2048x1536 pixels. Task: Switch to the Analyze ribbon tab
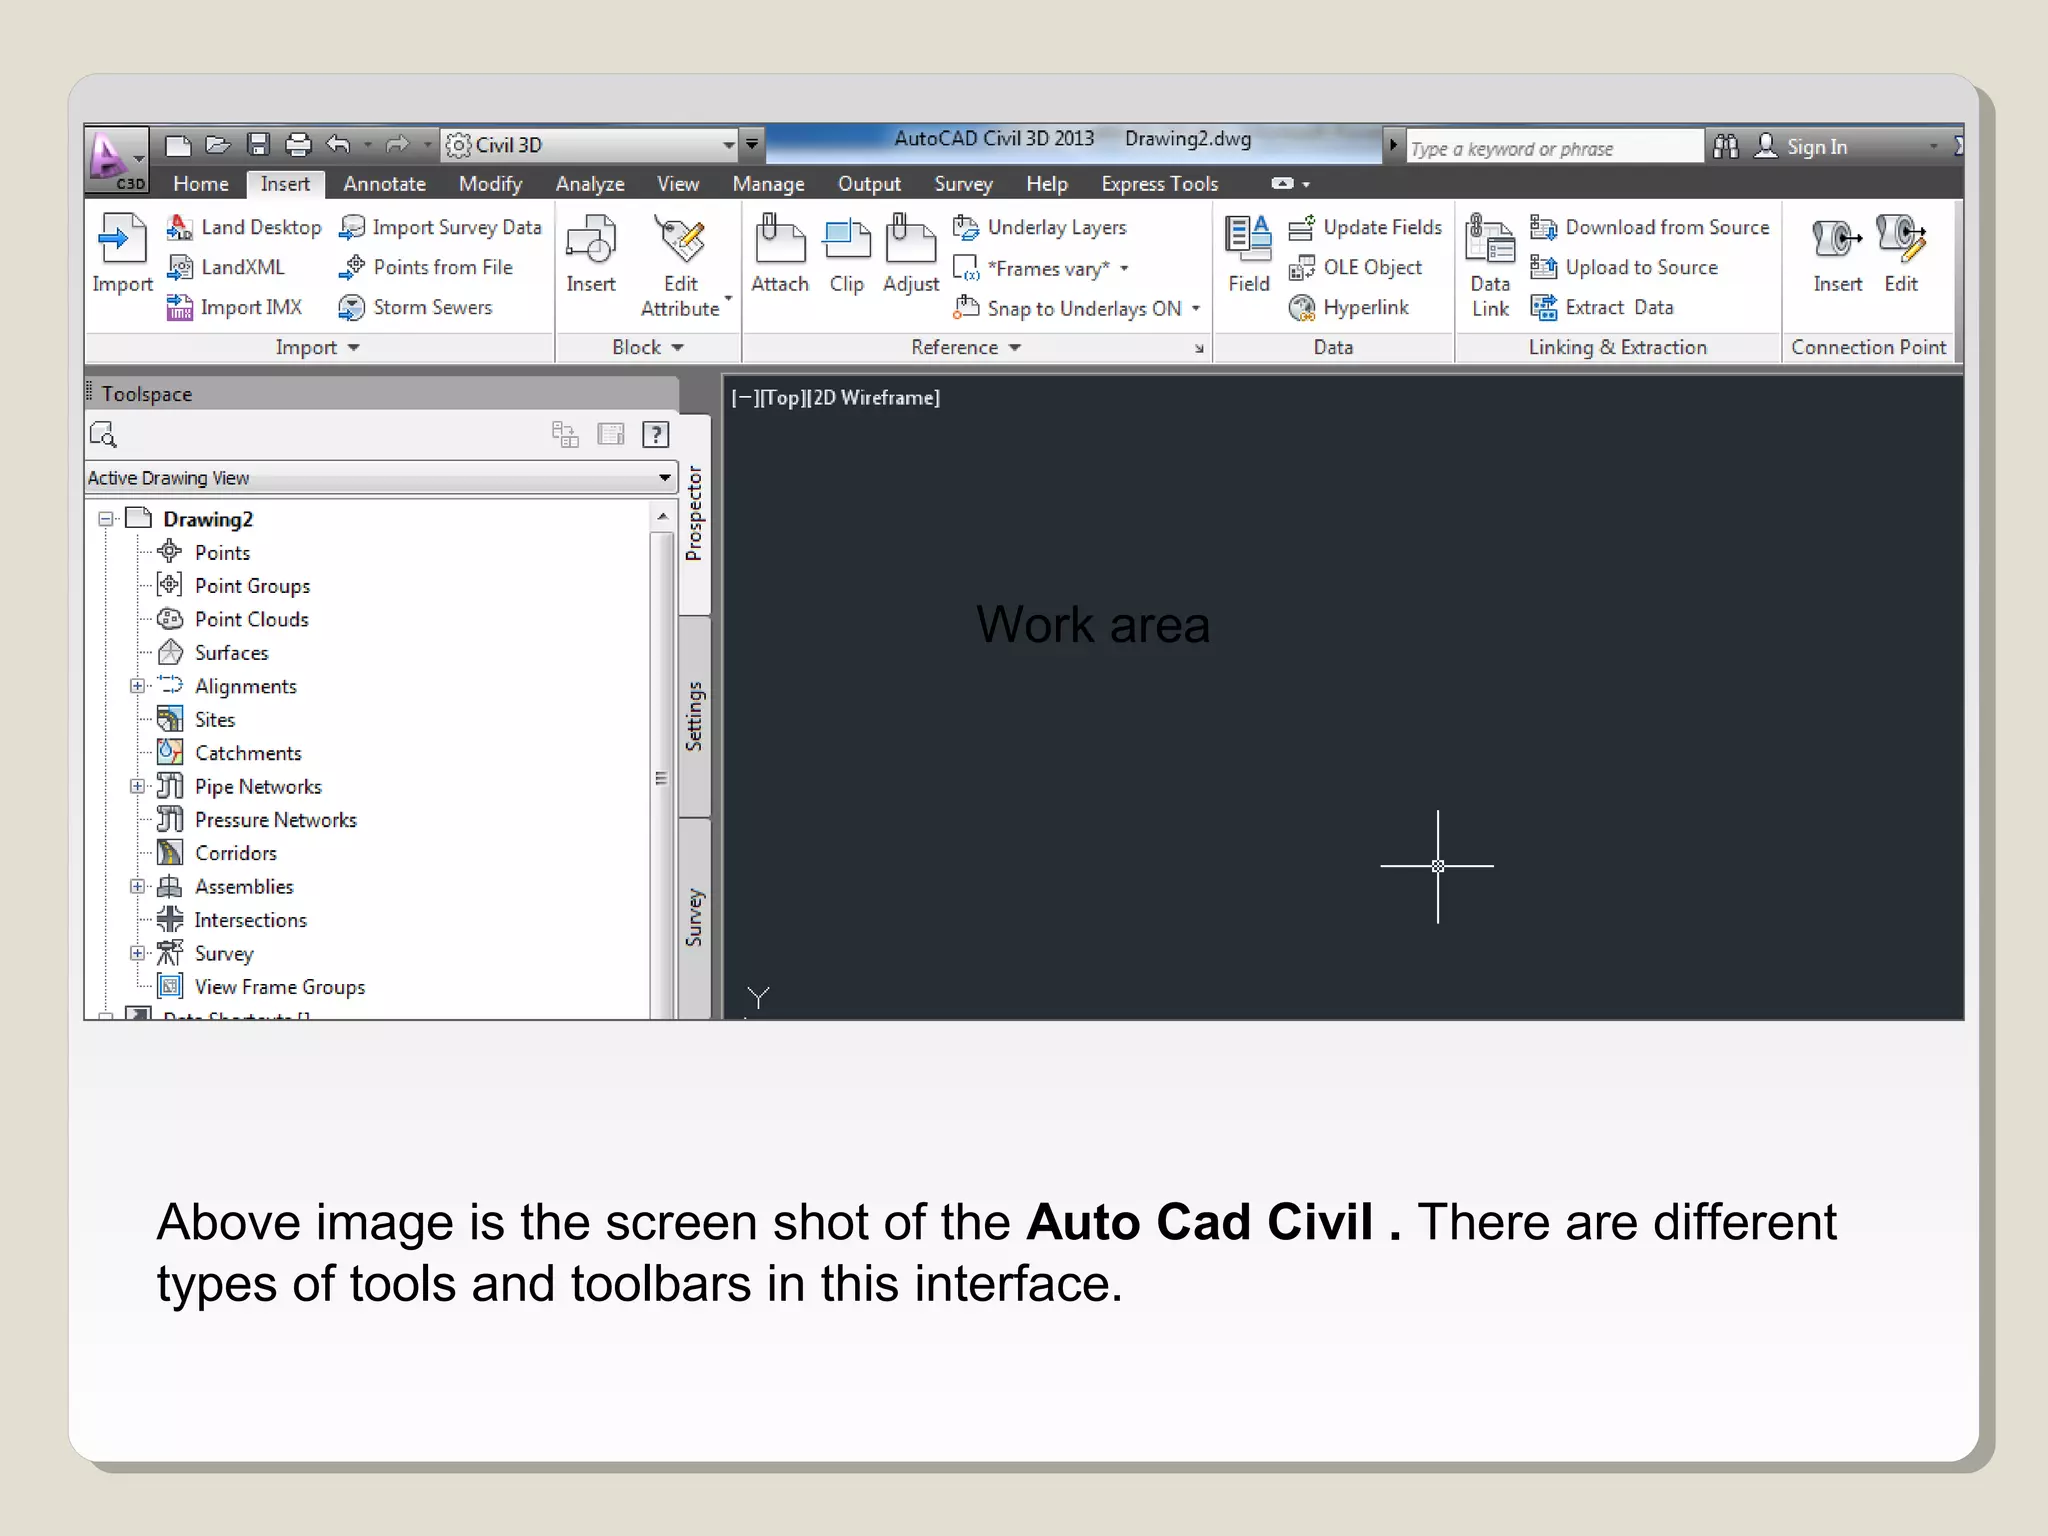click(x=590, y=184)
